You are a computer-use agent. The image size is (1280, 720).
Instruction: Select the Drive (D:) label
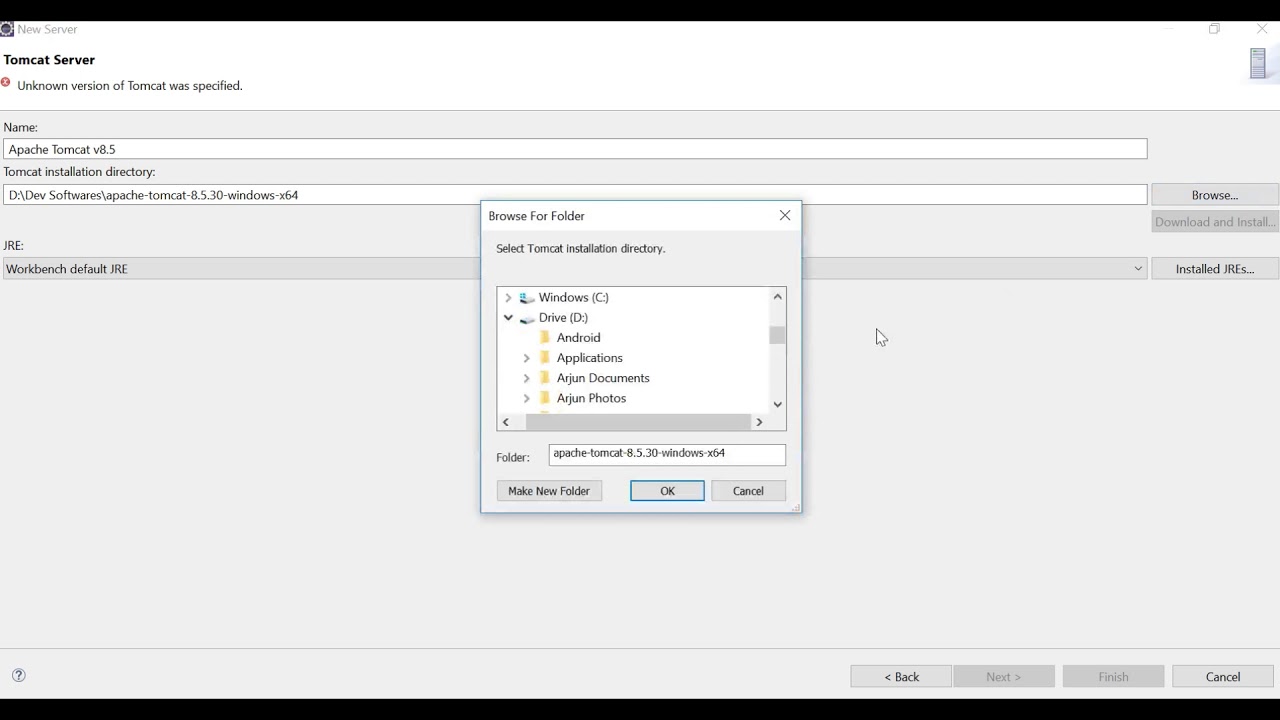pos(563,318)
